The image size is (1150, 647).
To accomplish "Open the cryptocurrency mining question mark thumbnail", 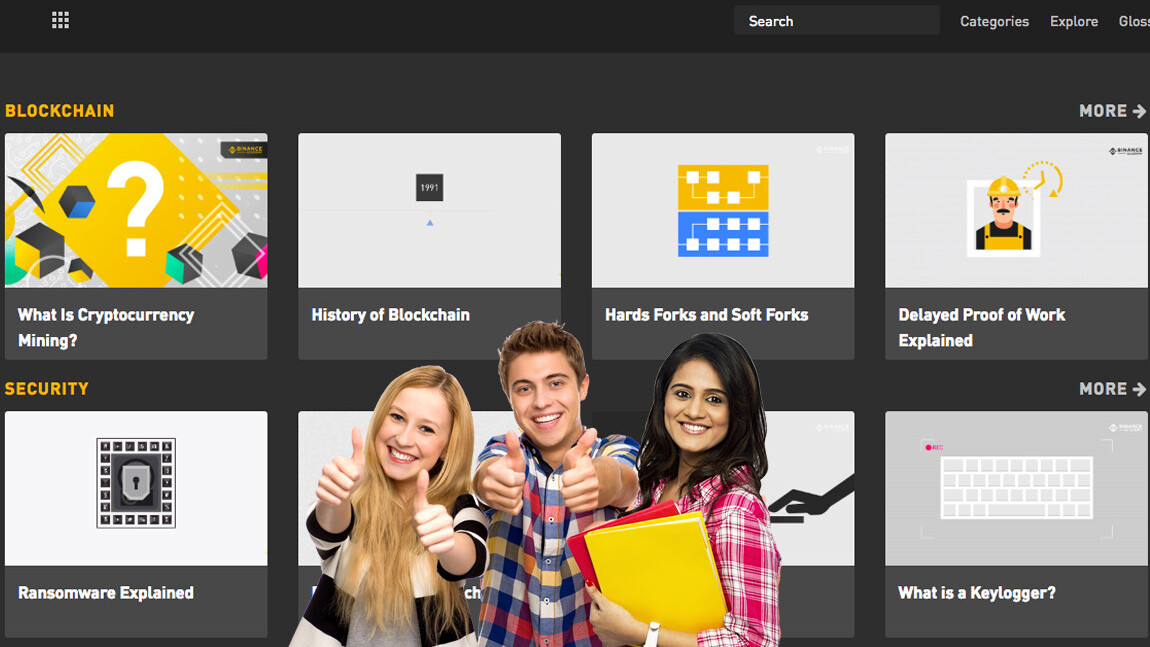I will coord(136,210).
